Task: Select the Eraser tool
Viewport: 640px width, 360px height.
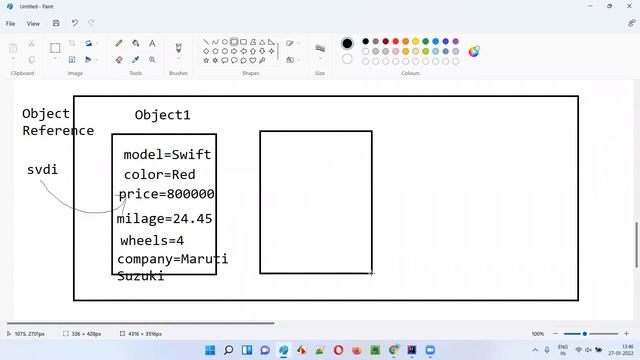Action: click(x=119, y=60)
